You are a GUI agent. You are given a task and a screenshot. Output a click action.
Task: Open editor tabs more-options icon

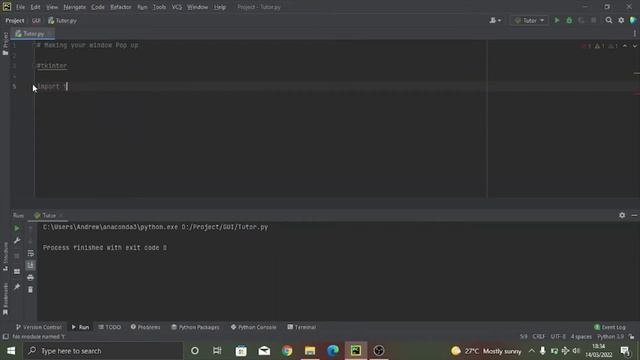coord(635,33)
